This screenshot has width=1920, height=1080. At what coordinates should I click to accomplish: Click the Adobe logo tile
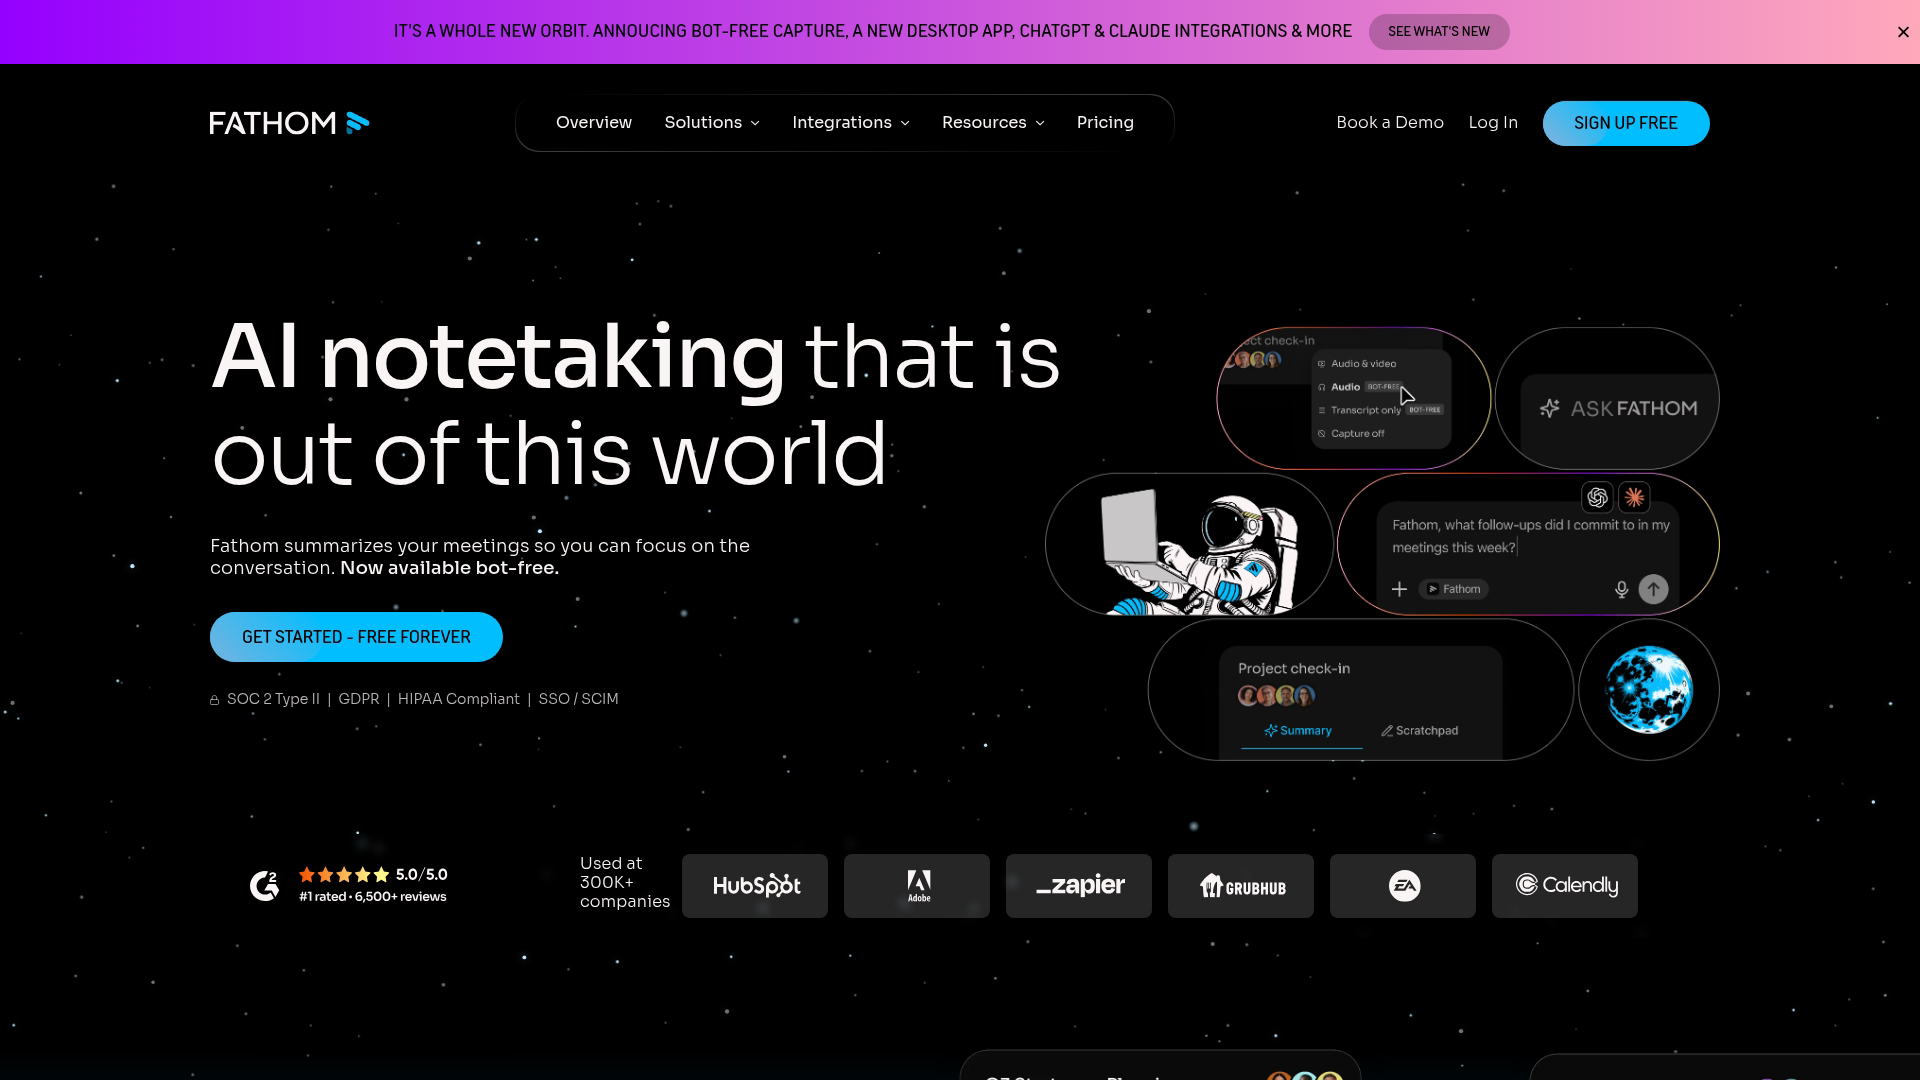tap(917, 886)
